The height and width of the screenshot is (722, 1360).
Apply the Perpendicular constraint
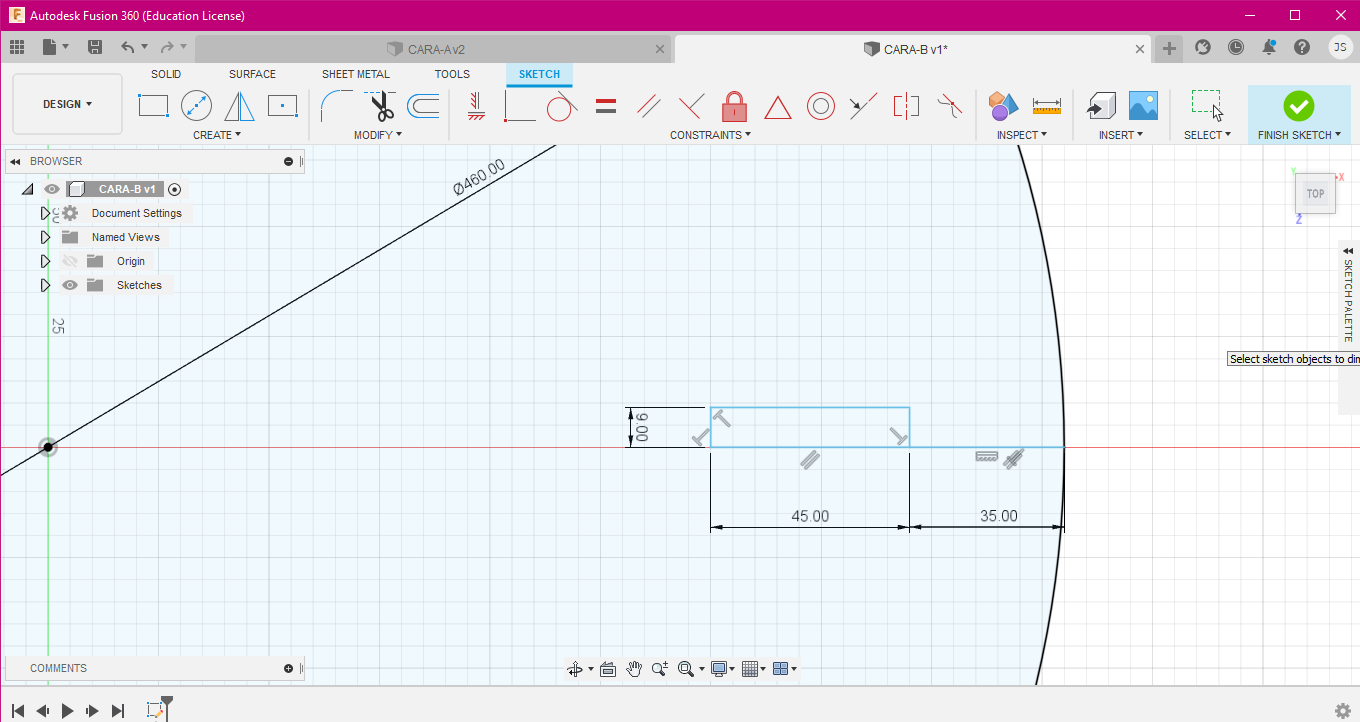[691, 105]
